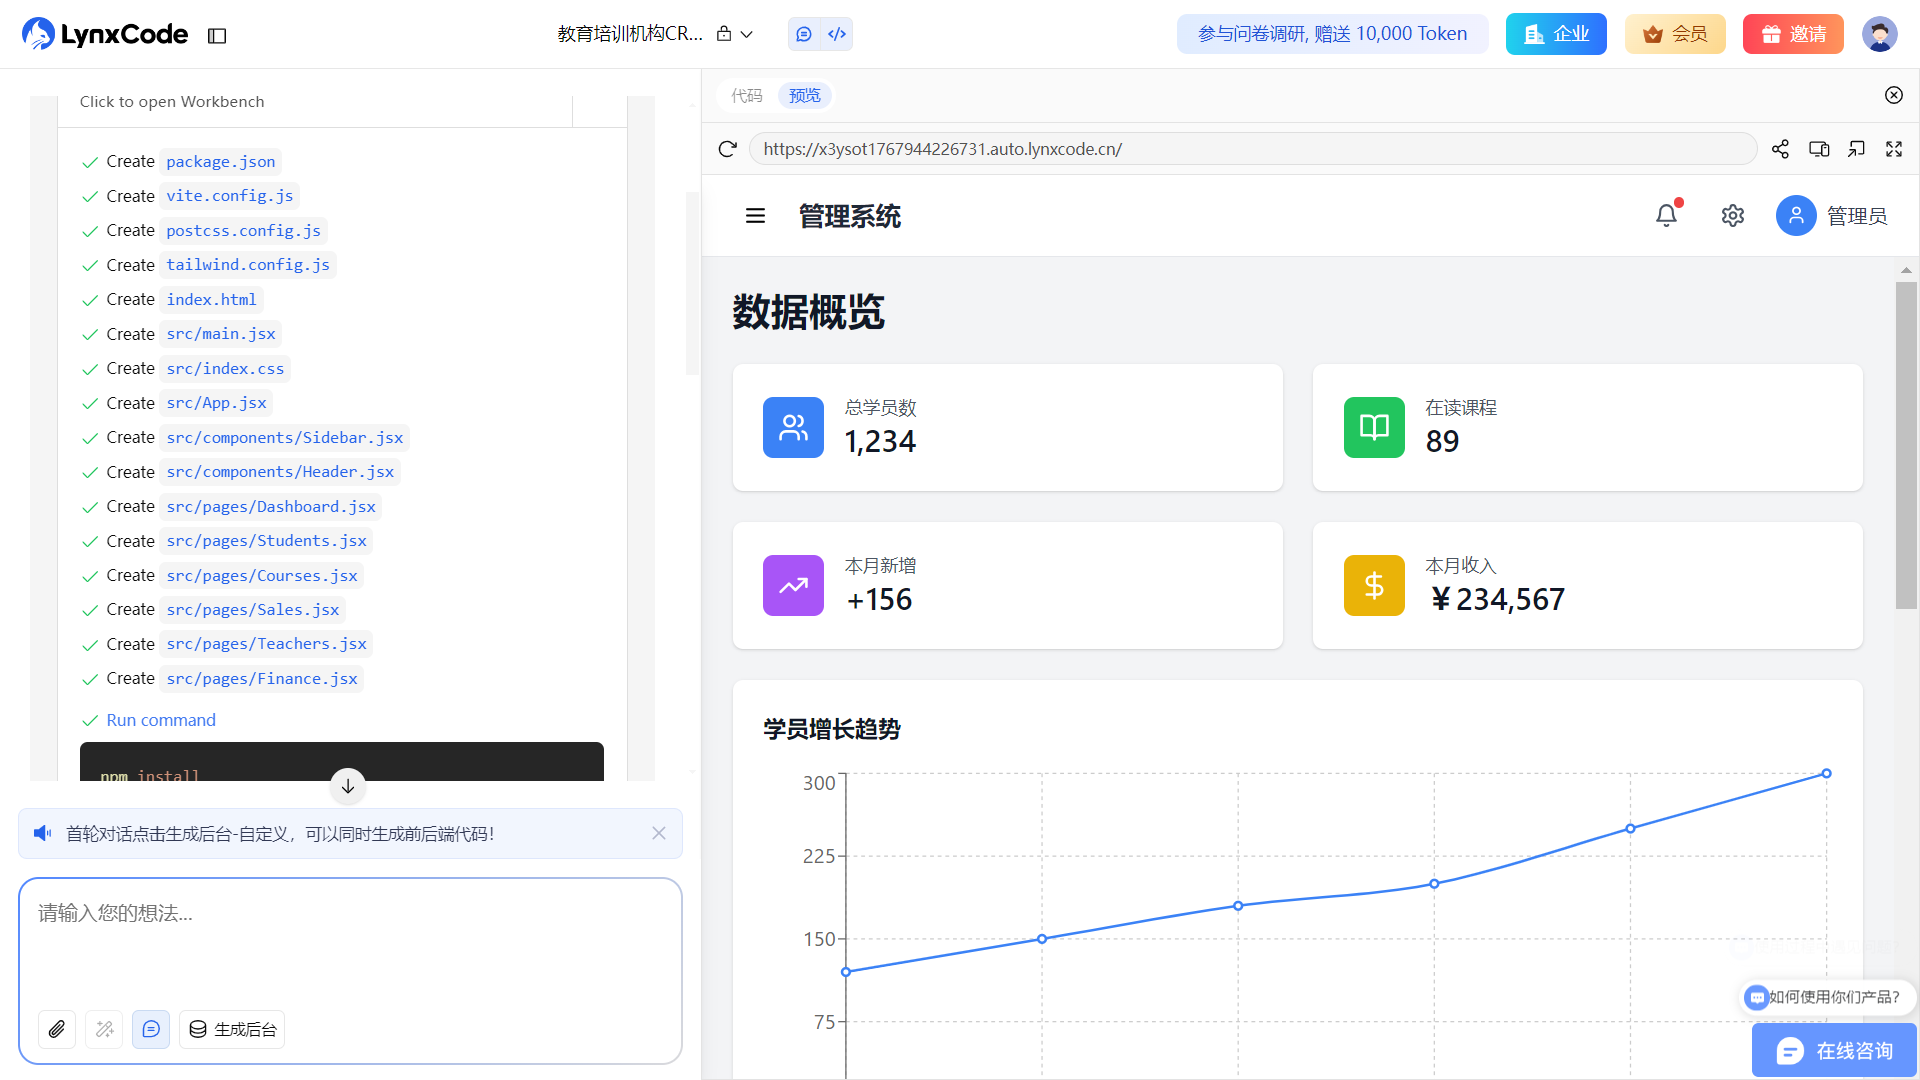Click the refresh preview icon
Viewport: 1920px width, 1080px height.
[727, 149]
